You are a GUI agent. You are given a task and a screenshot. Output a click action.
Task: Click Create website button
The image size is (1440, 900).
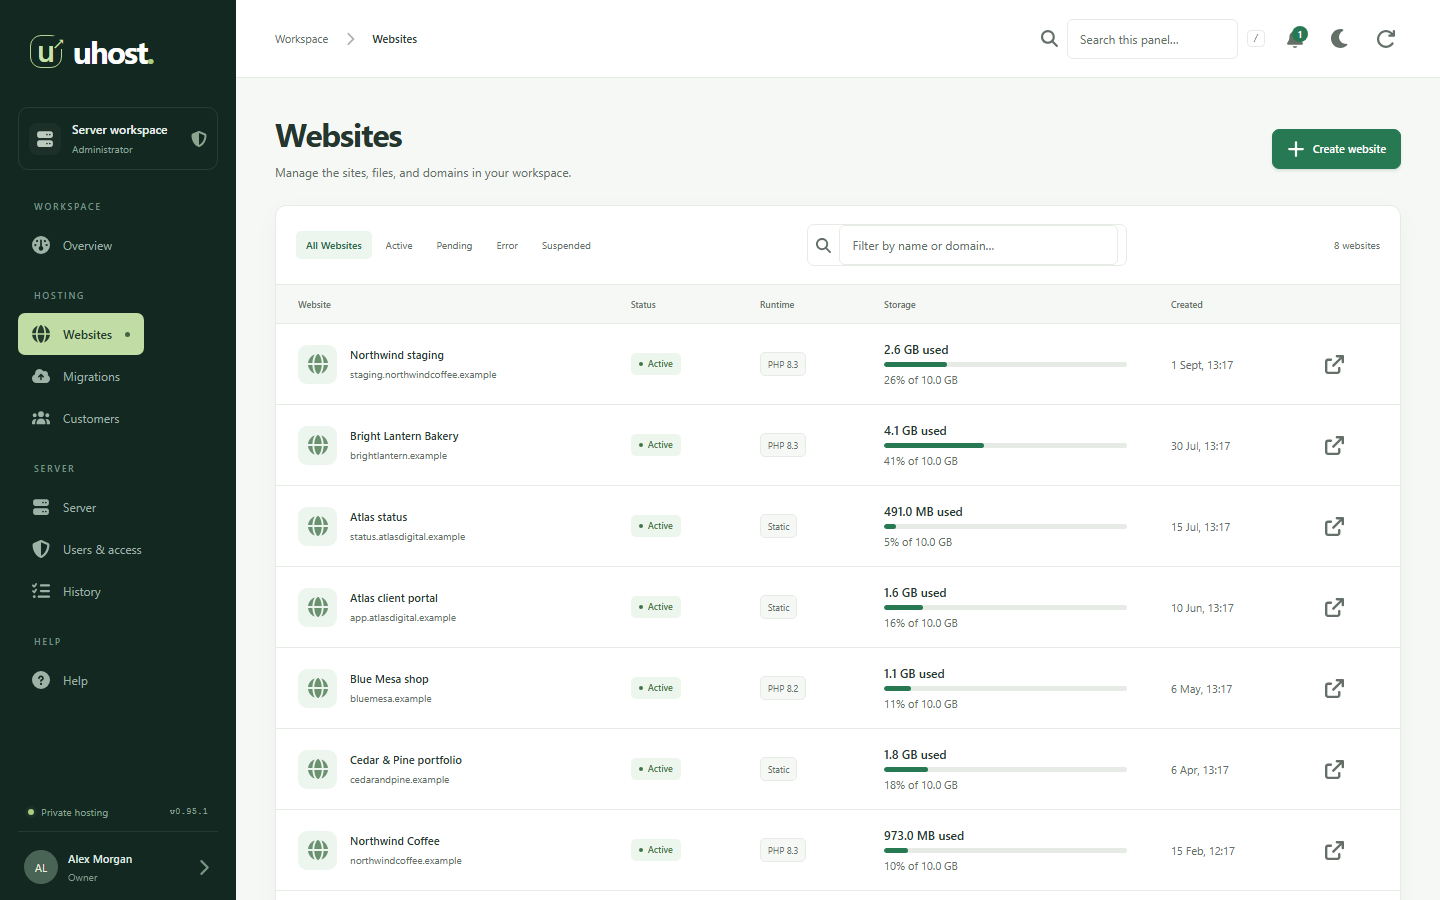1336,149
